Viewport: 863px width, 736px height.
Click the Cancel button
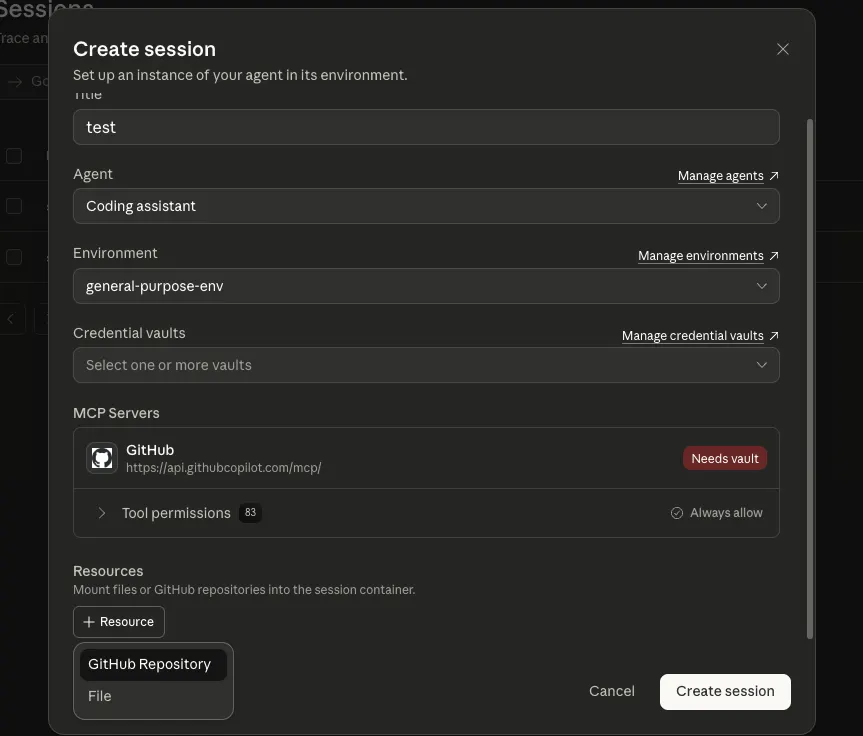click(611, 691)
